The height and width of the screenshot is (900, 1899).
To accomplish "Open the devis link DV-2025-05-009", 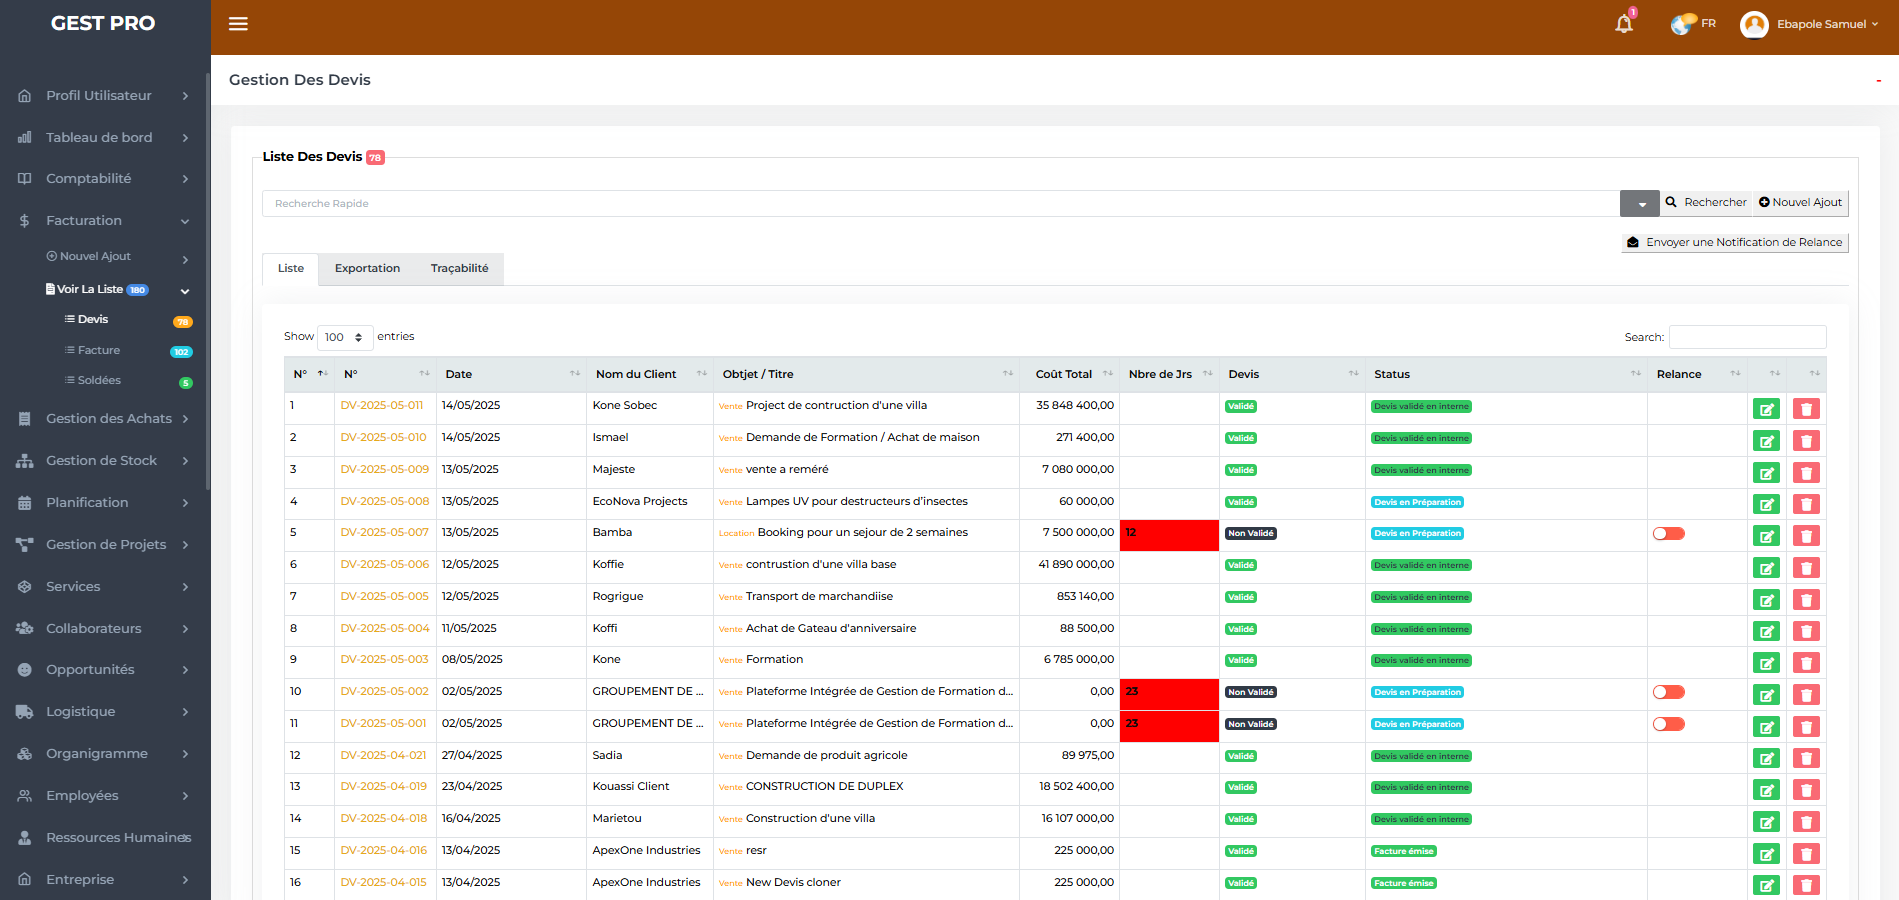I will click(385, 469).
